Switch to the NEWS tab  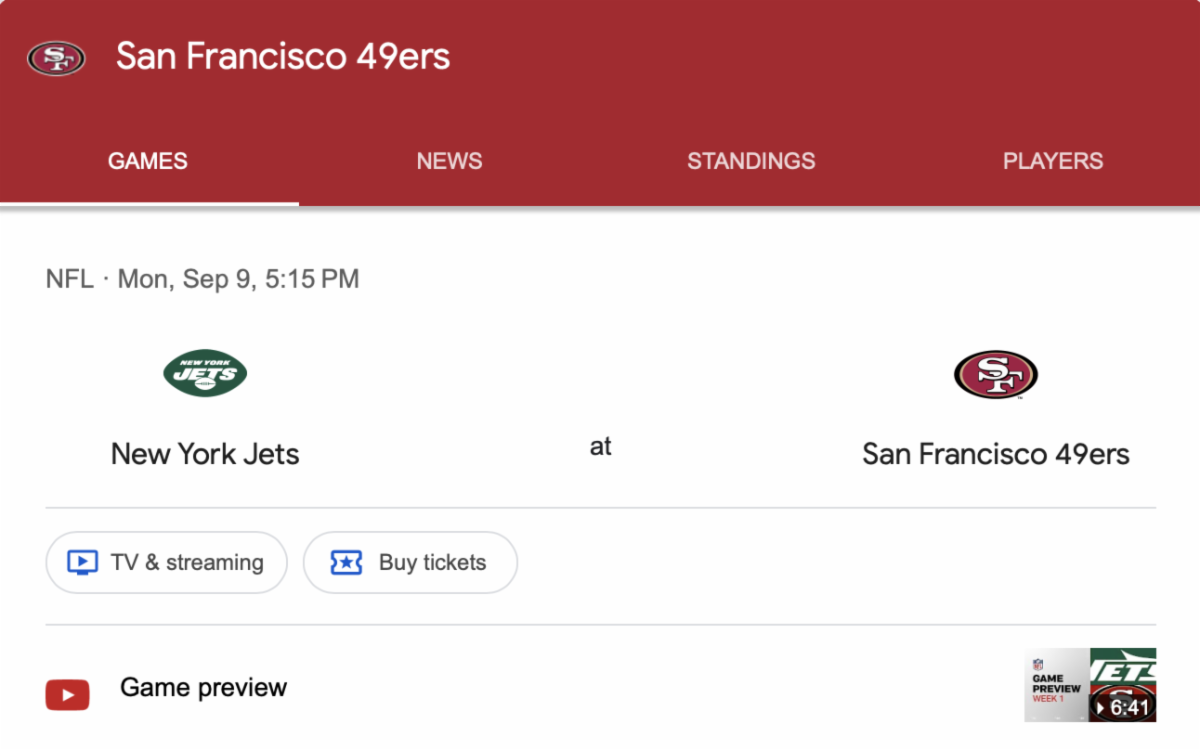point(449,161)
